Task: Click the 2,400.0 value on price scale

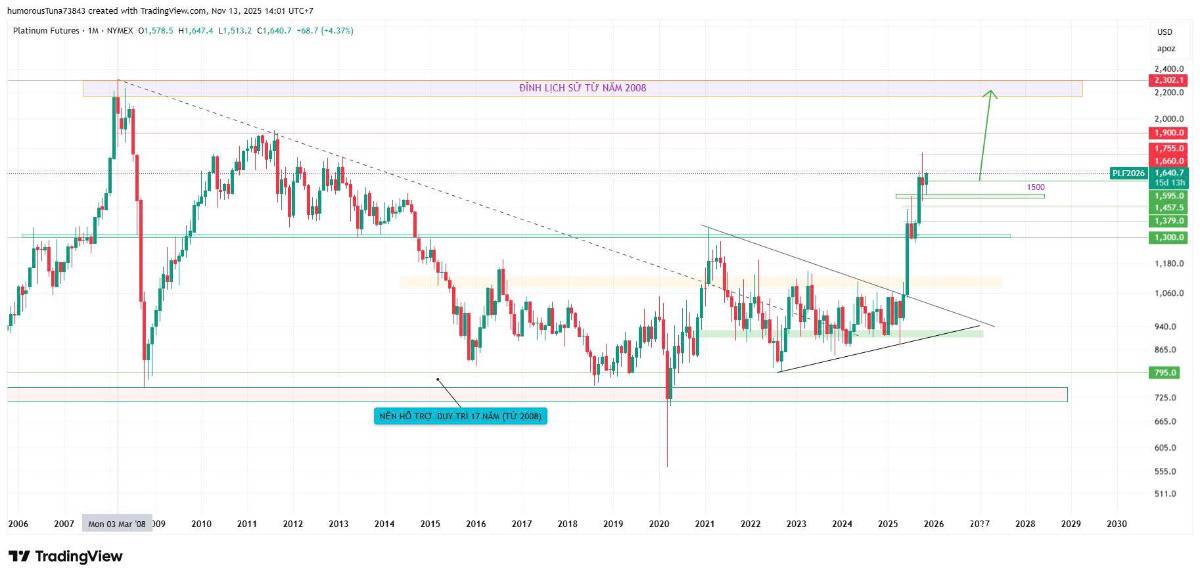Action: pyautogui.click(x=1166, y=69)
